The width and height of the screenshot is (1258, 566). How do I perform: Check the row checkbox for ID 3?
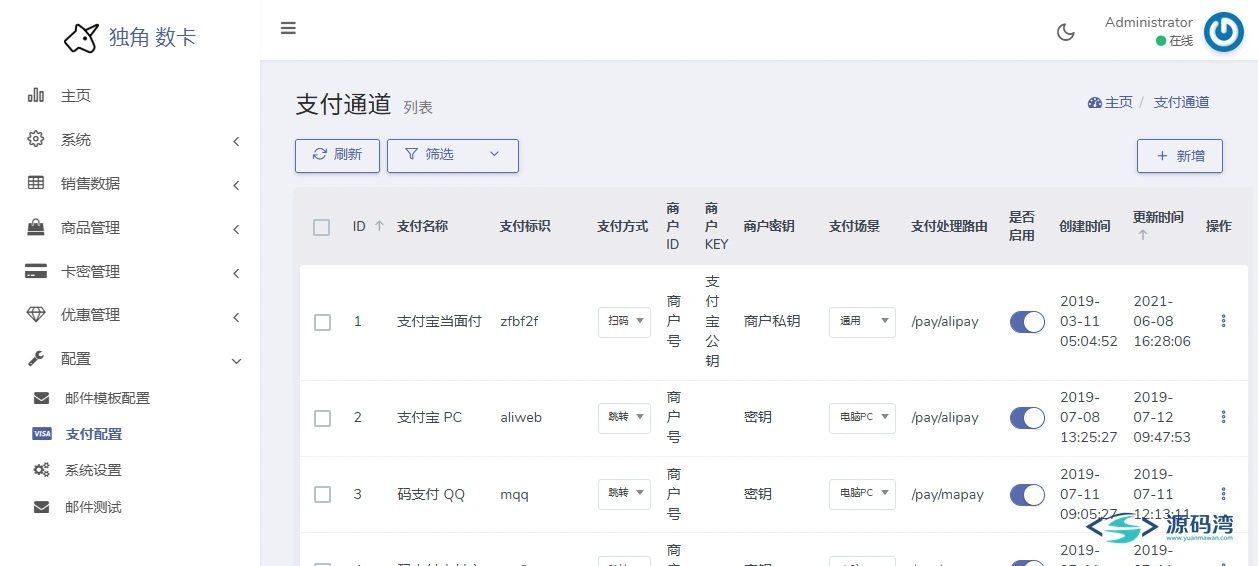pyautogui.click(x=322, y=494)
